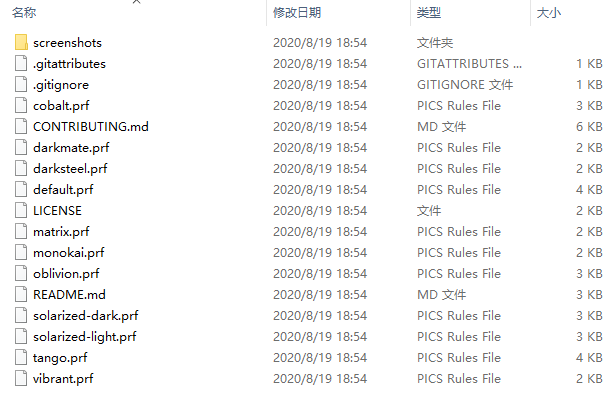Viewport: 609px width, 401px height.
Task: Select default.prf's PICS Rules File type cell
Action: [459, 190]
